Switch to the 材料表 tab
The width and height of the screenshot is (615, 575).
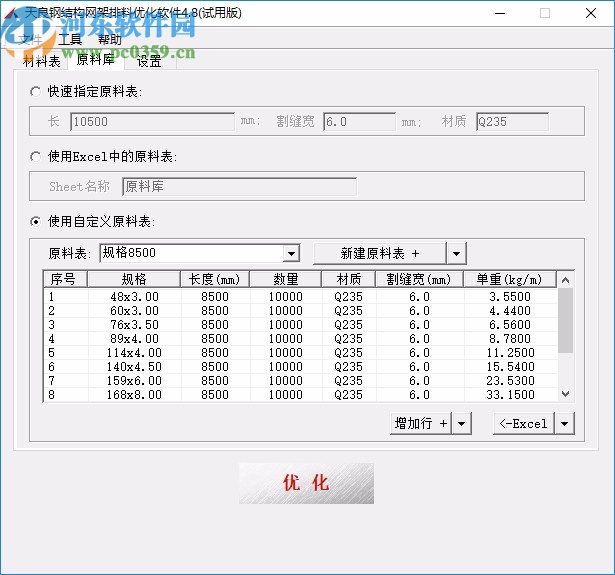click(x=42, y=61)
